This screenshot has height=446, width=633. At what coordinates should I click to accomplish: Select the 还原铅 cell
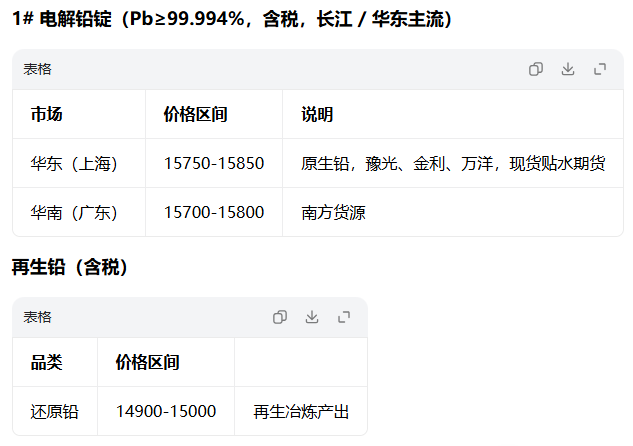pos(54,412)
